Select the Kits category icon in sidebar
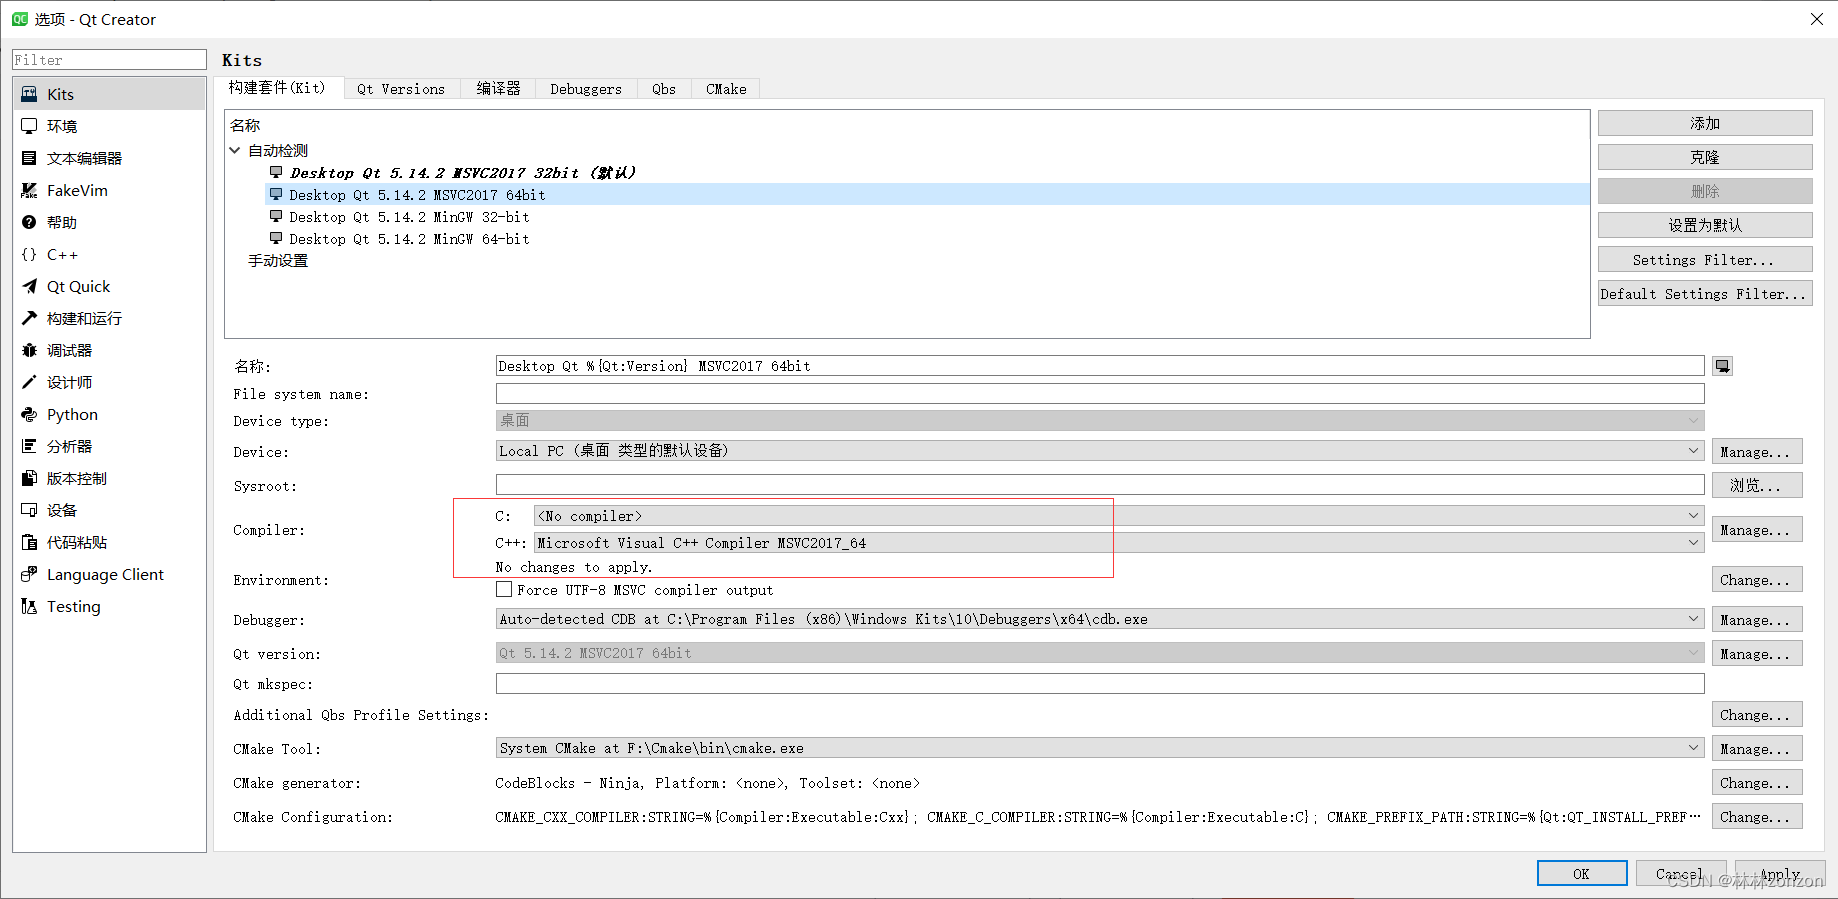The height and width of the screenshot is (899, 1838). (x=29, y=94)
